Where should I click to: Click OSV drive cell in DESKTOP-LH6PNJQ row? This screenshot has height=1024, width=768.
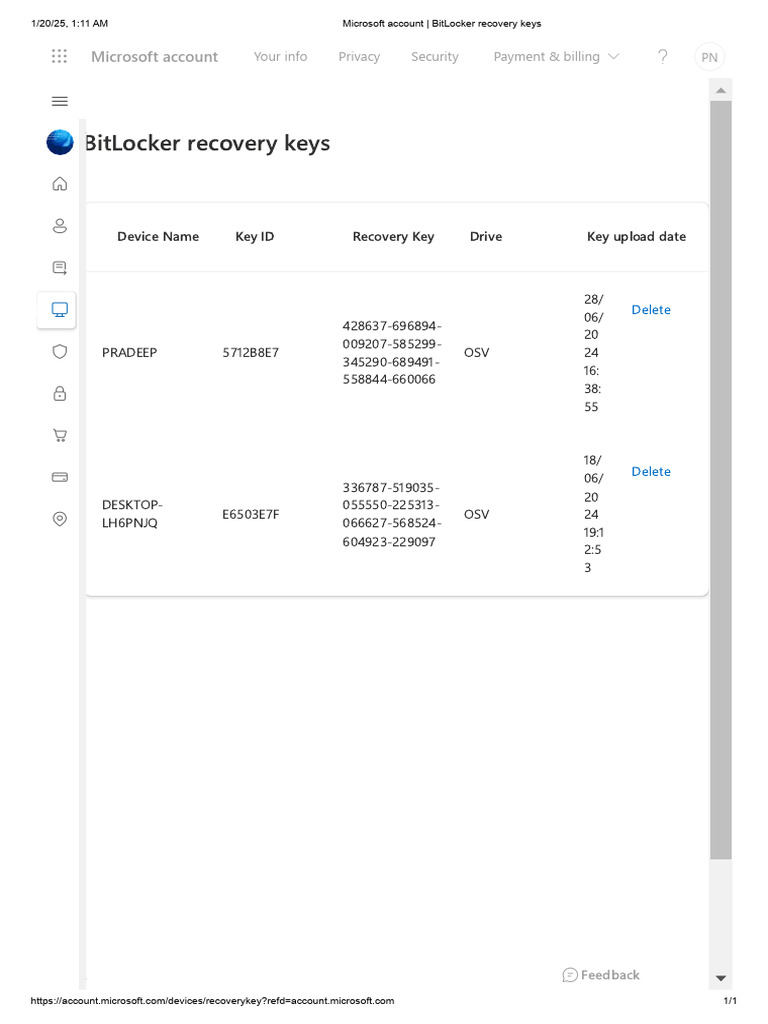(x=477, y=515)
